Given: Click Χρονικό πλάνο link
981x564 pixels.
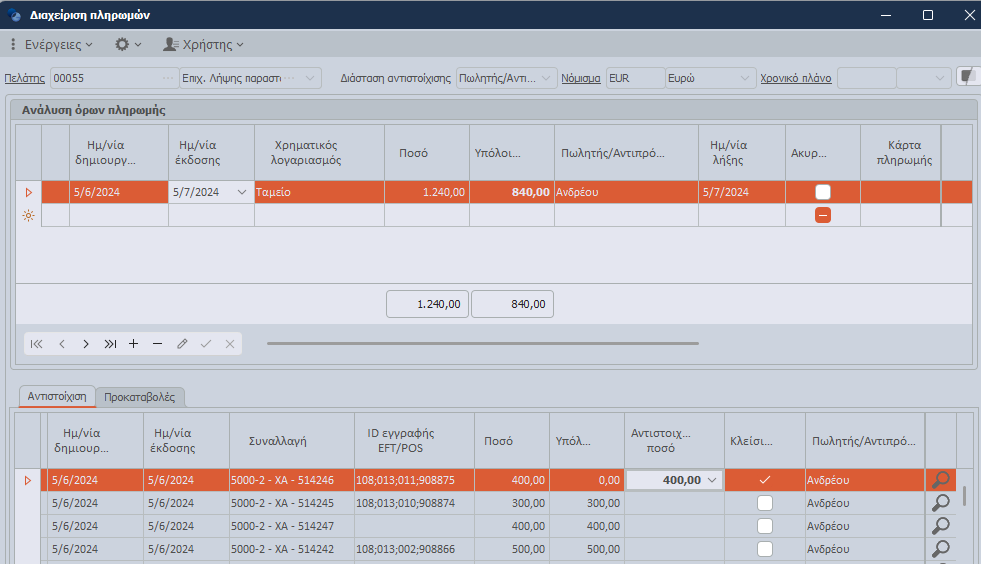Looking at the screenshot, I should (x=796, y=78).
